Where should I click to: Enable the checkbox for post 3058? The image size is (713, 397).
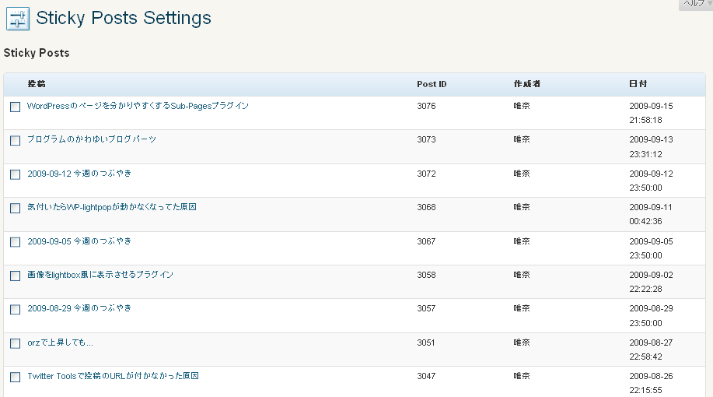(15, 276)
